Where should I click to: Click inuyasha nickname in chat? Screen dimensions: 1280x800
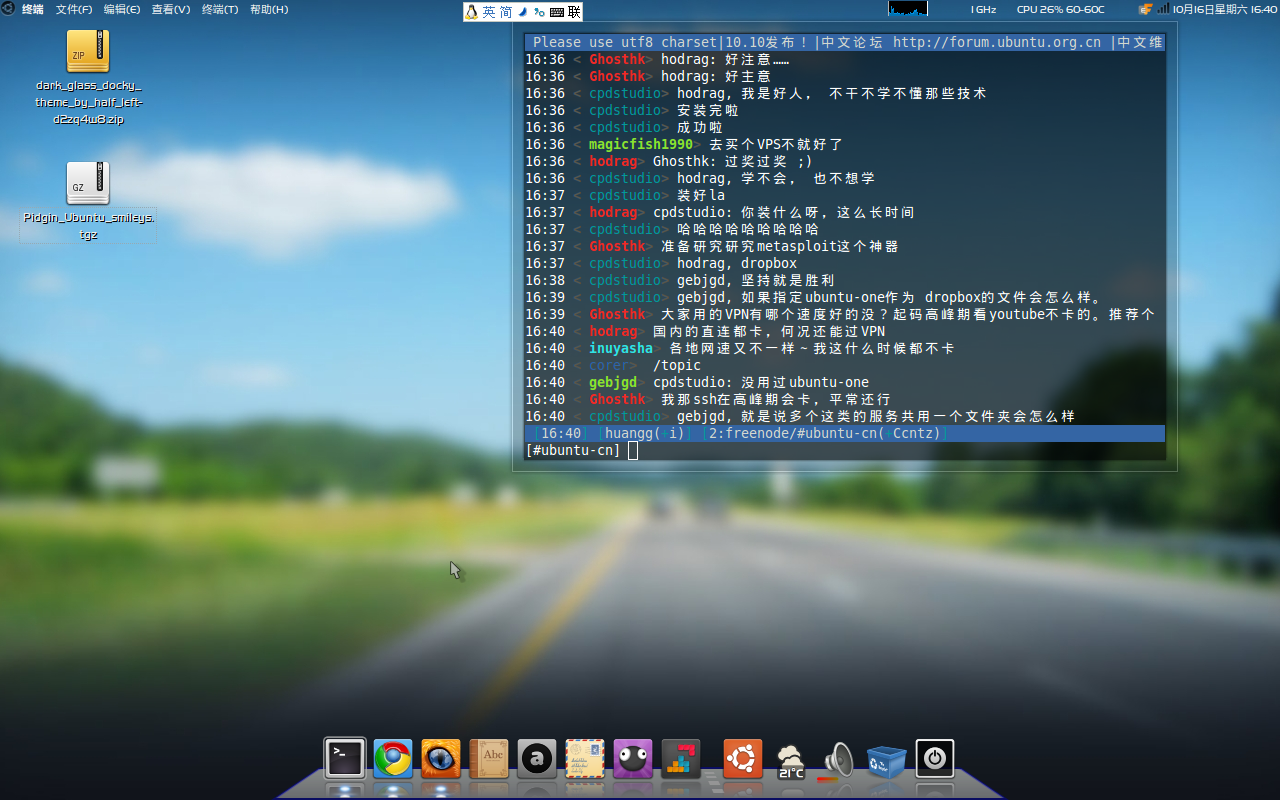click(x=620, y=348)
